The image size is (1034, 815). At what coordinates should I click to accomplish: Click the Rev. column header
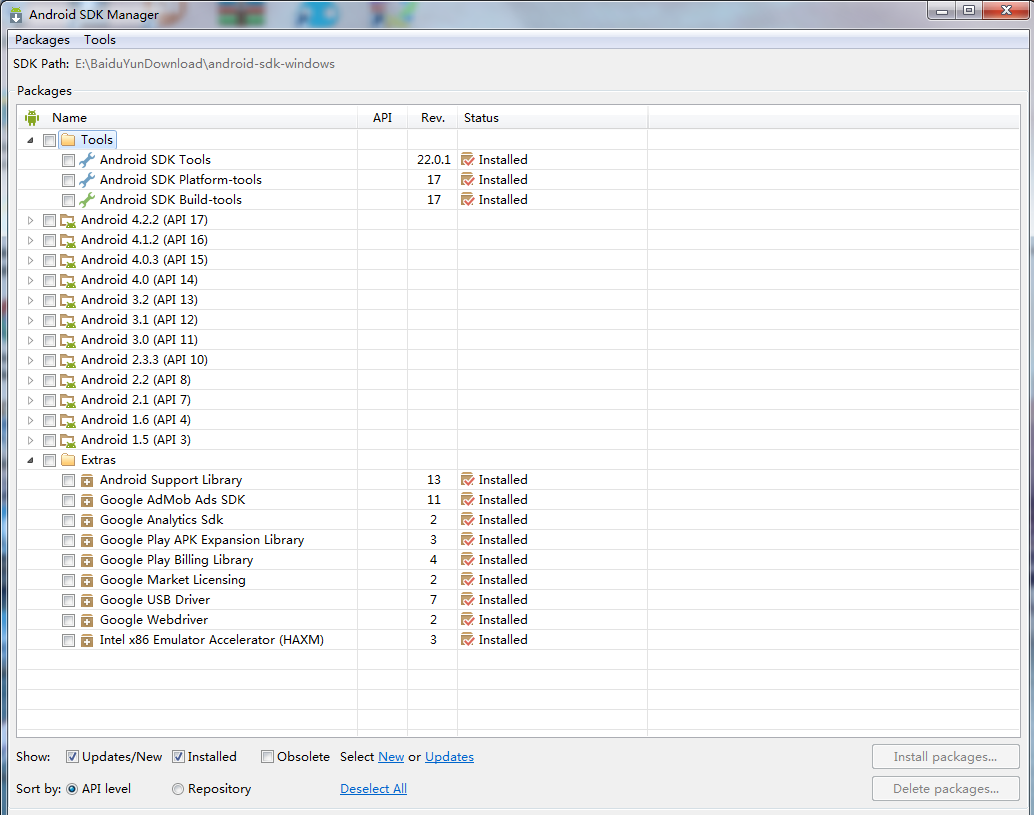433,117
